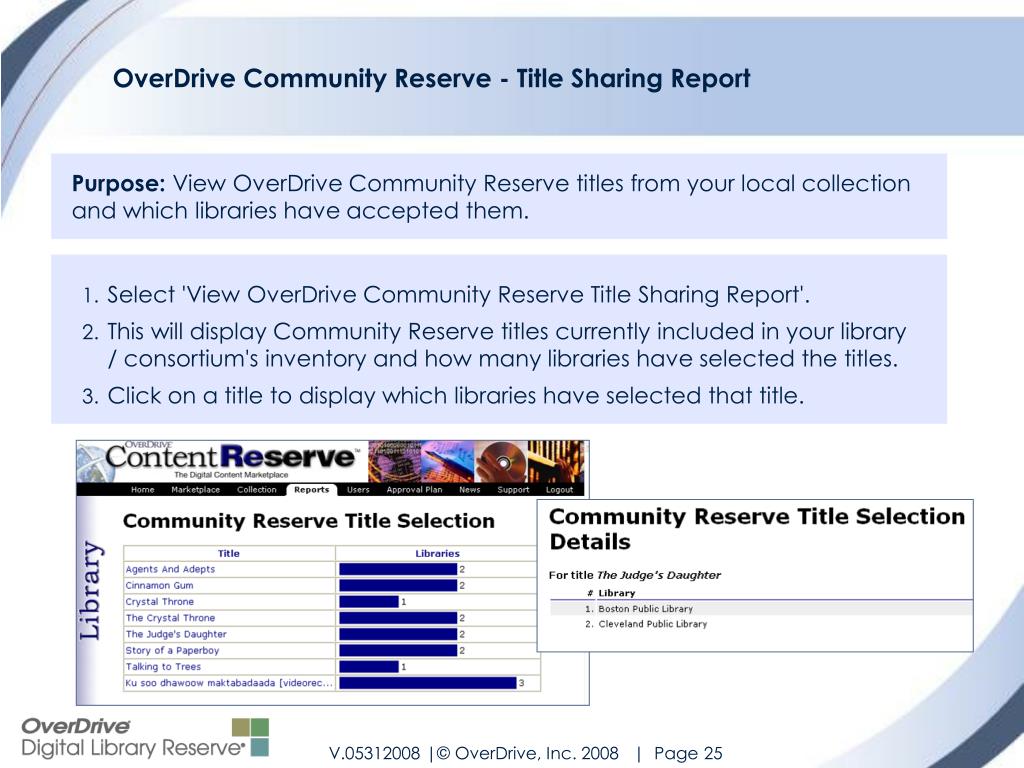Click The Judge's Daughter italic title in details

658,575
